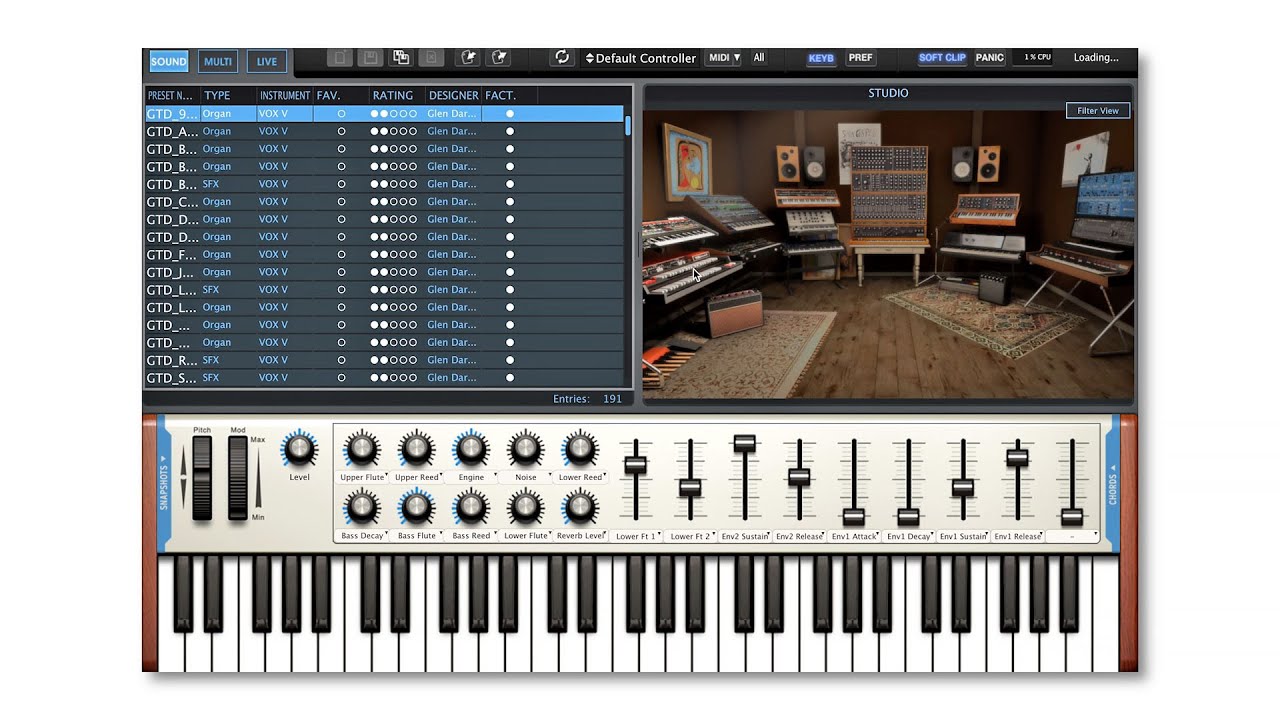
Task: Toggle the SOFT CLIP button
Action: 942,58
